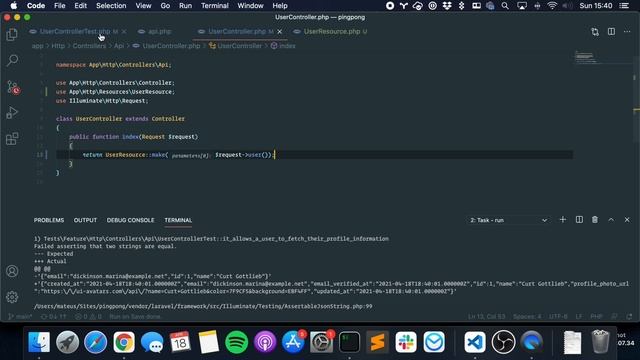Kill the terminal with trash icon
The width and height of the screenshot is (640, 360).
pyautogui.click(x=595, y=220)
